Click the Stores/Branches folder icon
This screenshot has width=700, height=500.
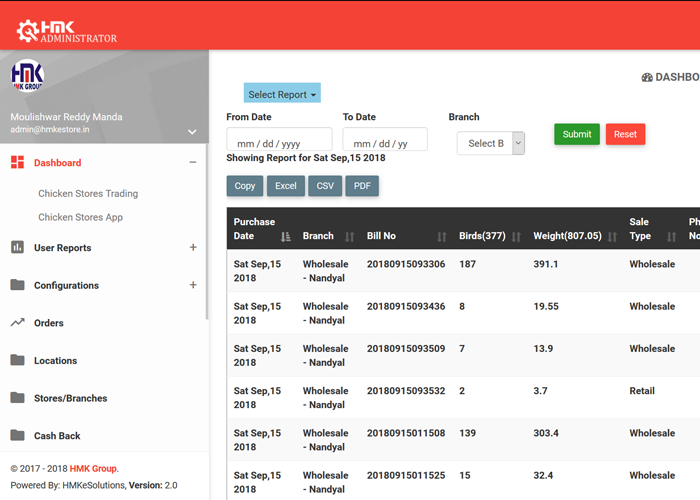tap(17, 398)
